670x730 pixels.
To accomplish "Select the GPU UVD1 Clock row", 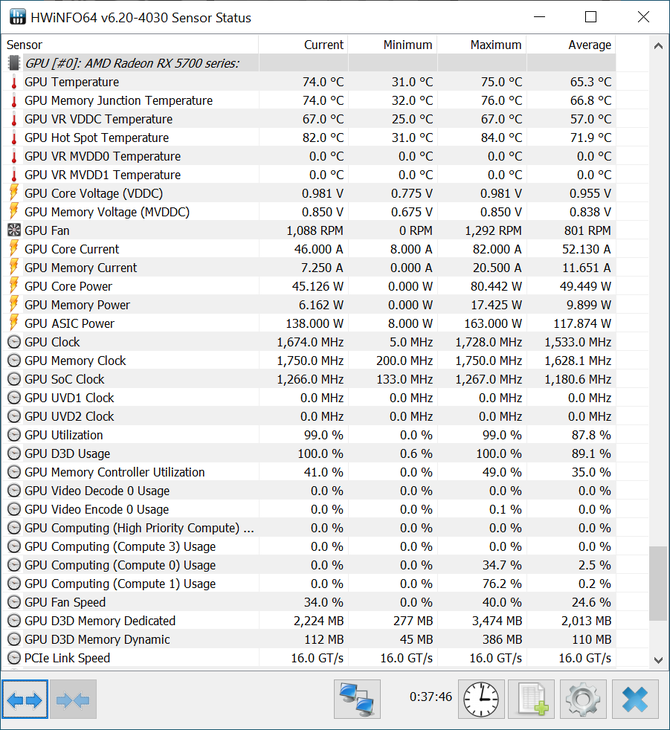I will 309,398.
